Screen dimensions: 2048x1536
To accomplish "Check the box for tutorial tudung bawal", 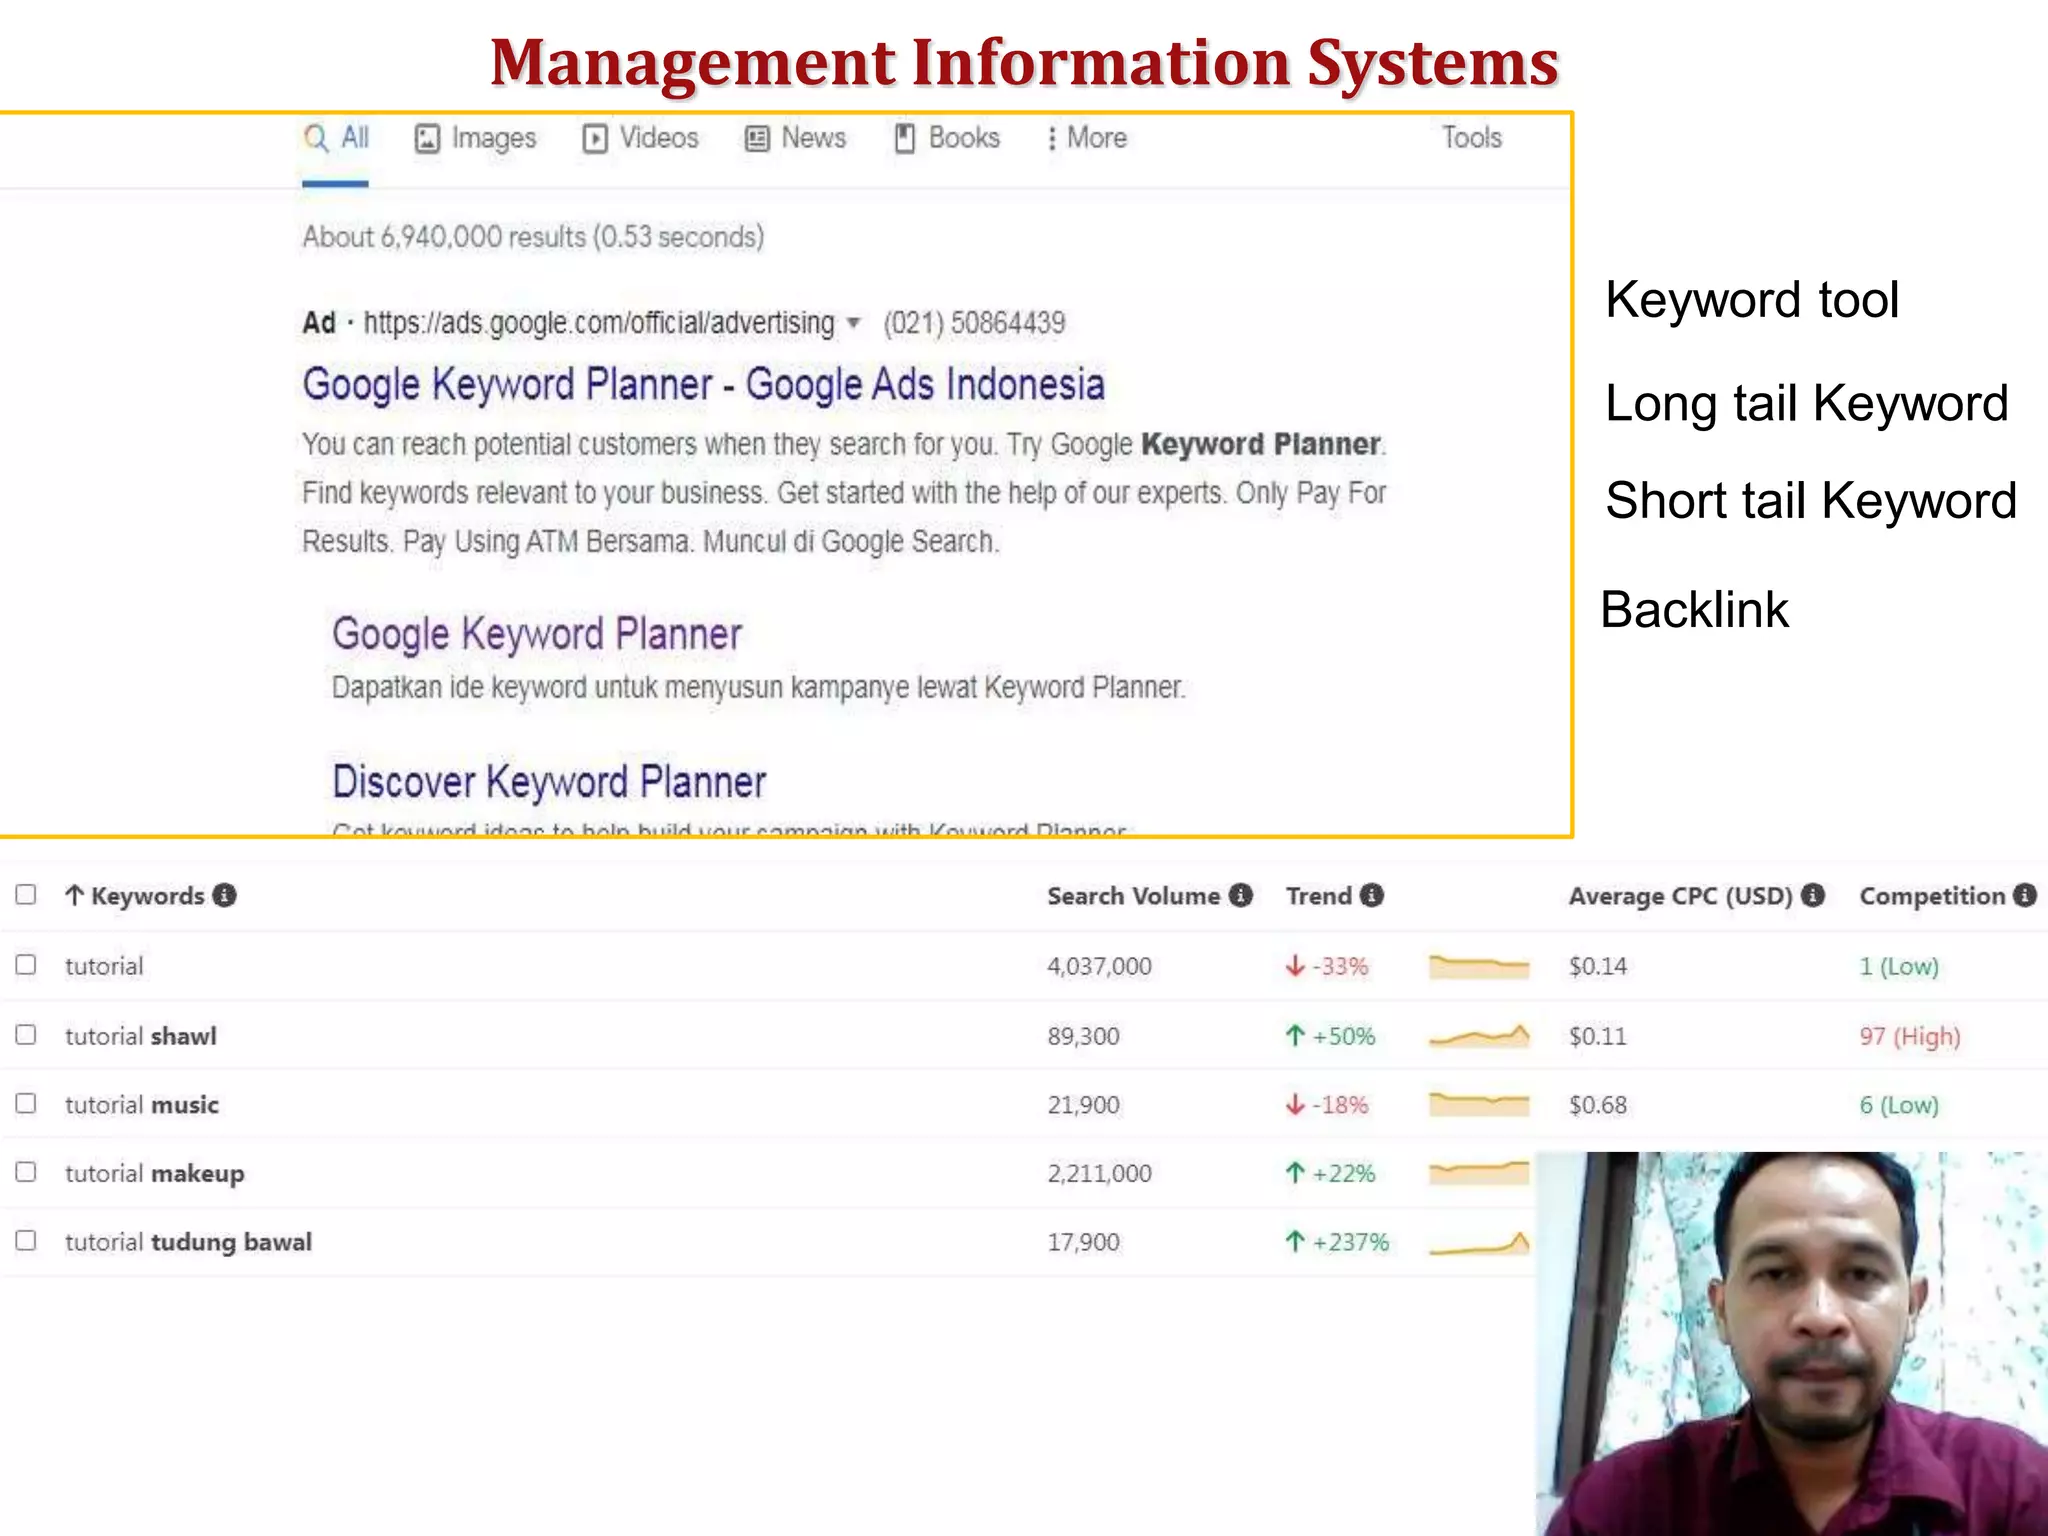I will [26, 1240].
